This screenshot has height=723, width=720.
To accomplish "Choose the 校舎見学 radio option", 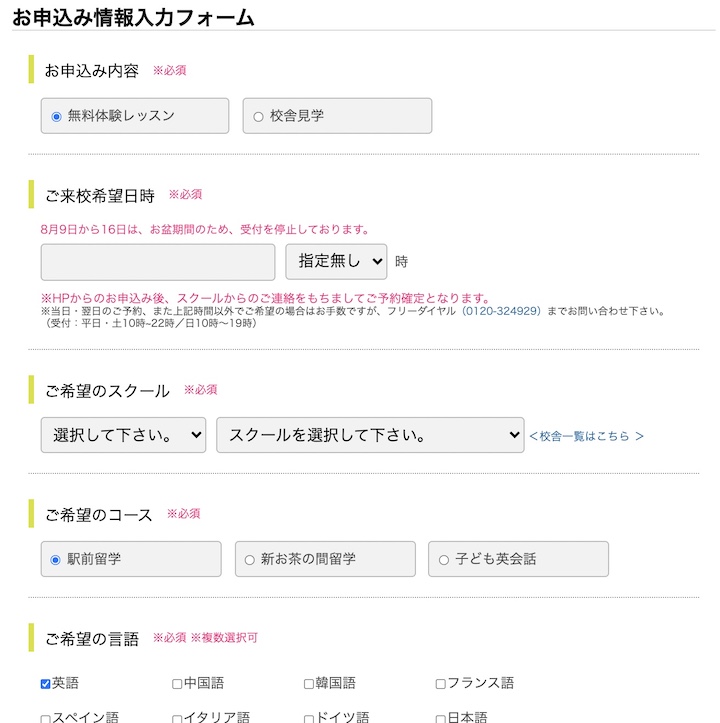I will coord(259,116).
